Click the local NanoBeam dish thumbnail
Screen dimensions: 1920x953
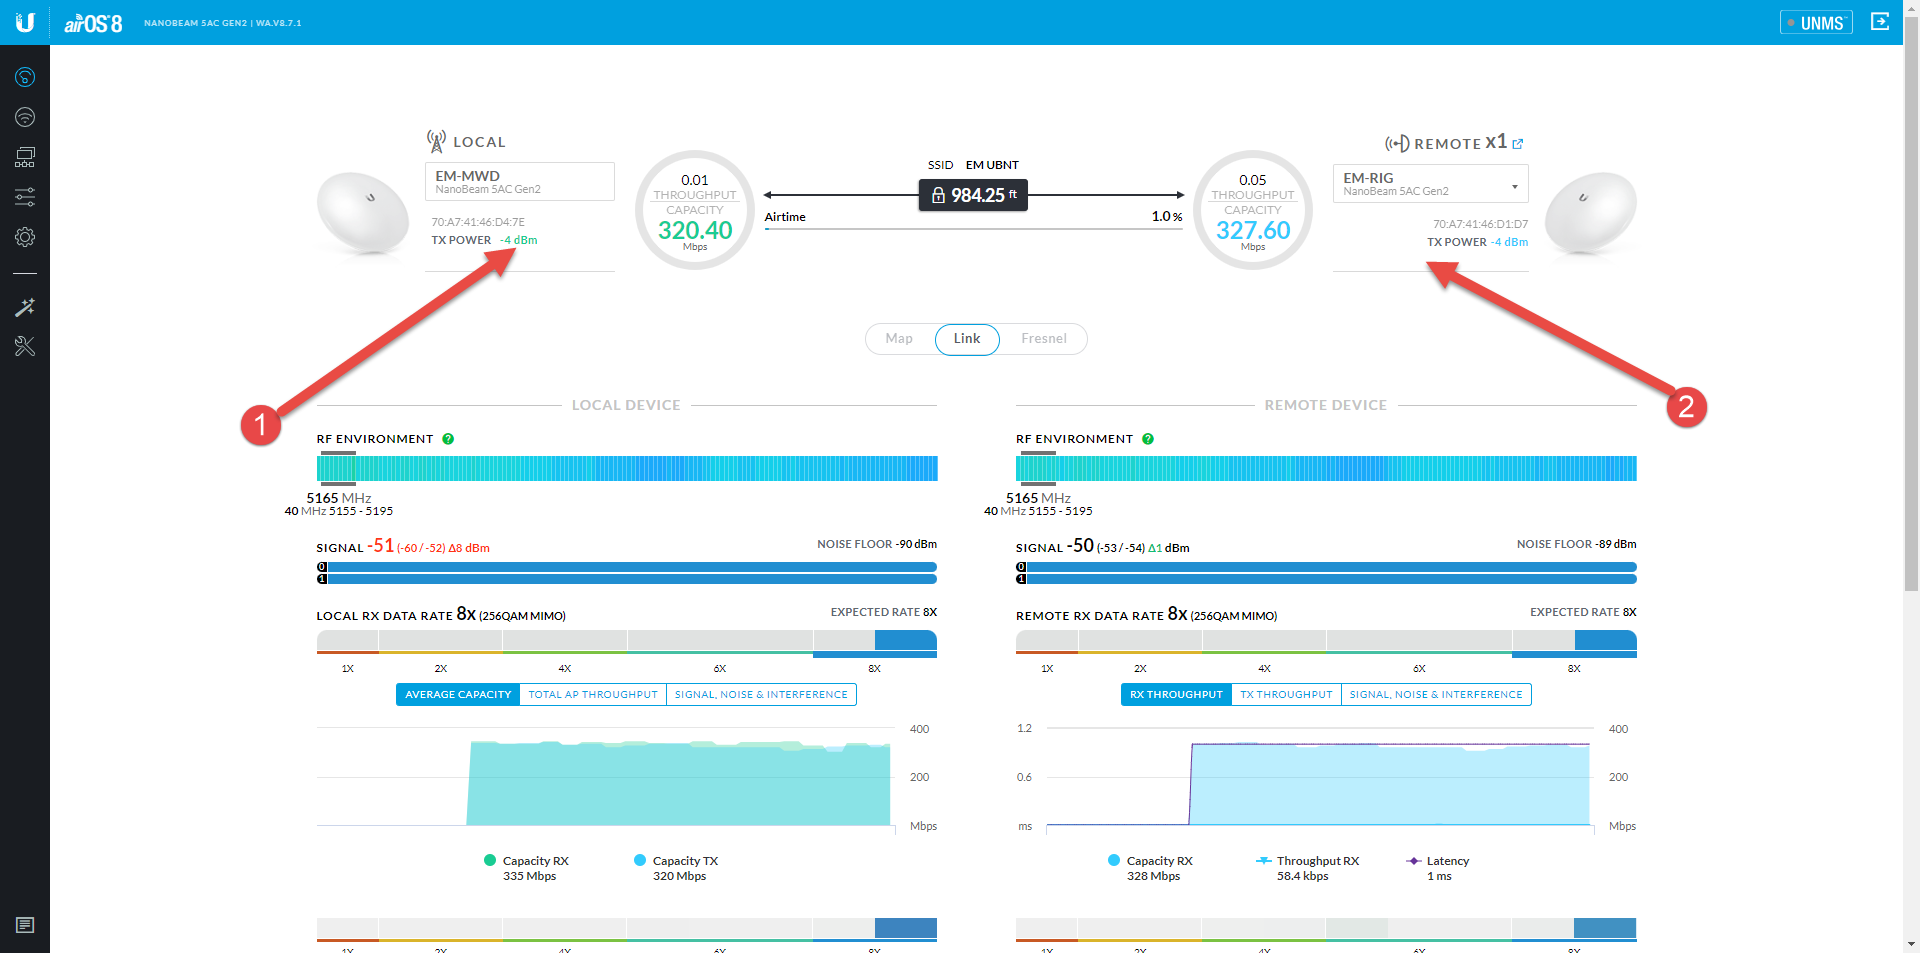click(363, 214)
